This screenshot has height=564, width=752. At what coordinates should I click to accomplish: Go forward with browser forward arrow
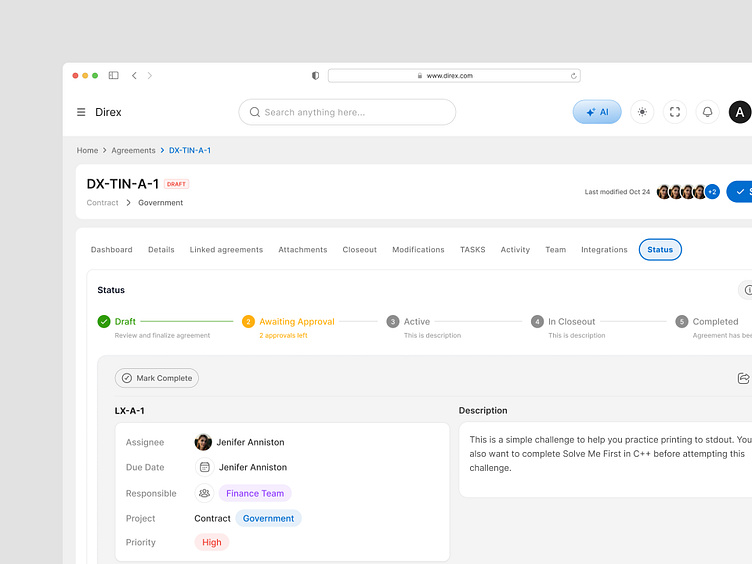tap(150, 75)
